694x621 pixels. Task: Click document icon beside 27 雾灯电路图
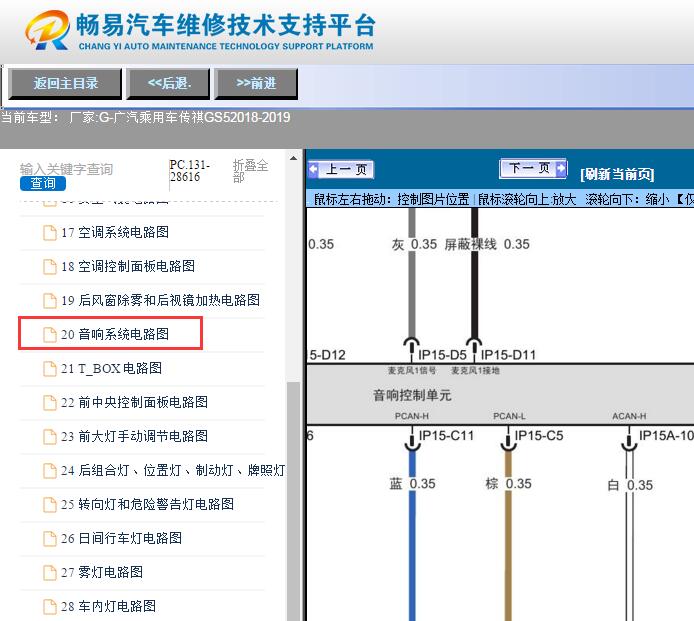pyautogui.click(x=50, y=573)
